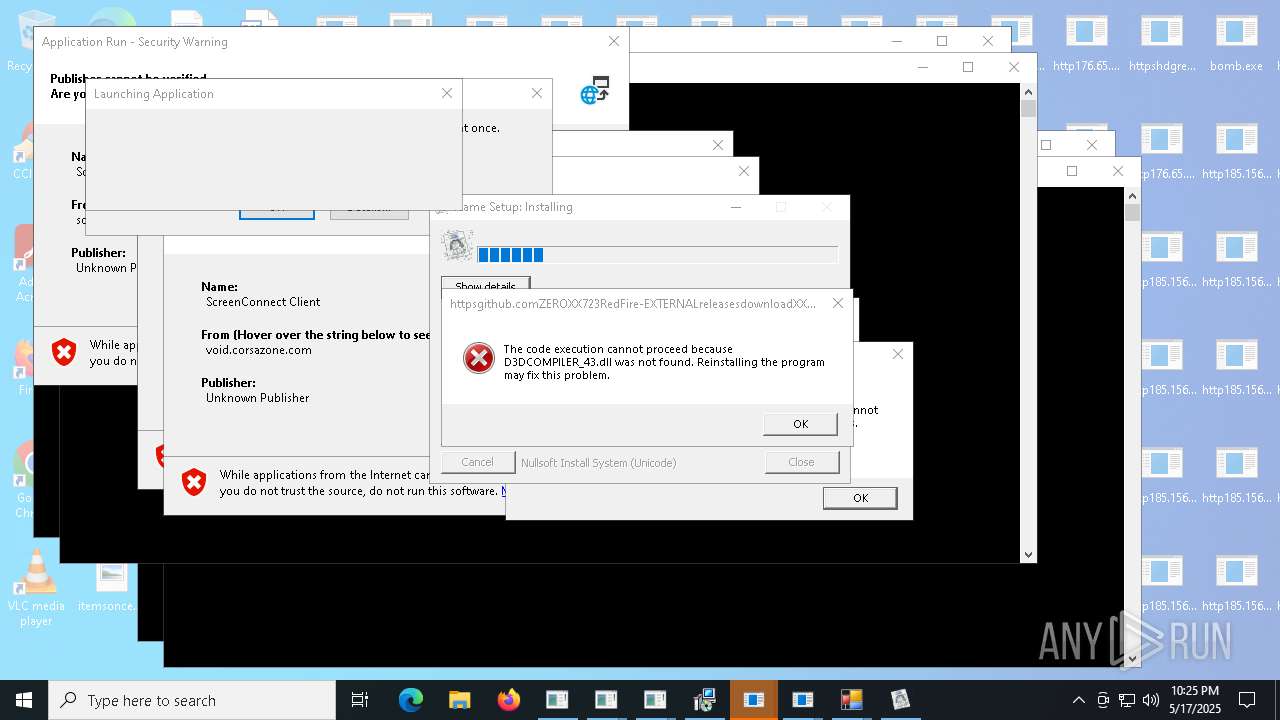Screen dimensions: 1280x720
Task: Click the 'ScreenConnect Client' name text
Action: click(263, 302)
